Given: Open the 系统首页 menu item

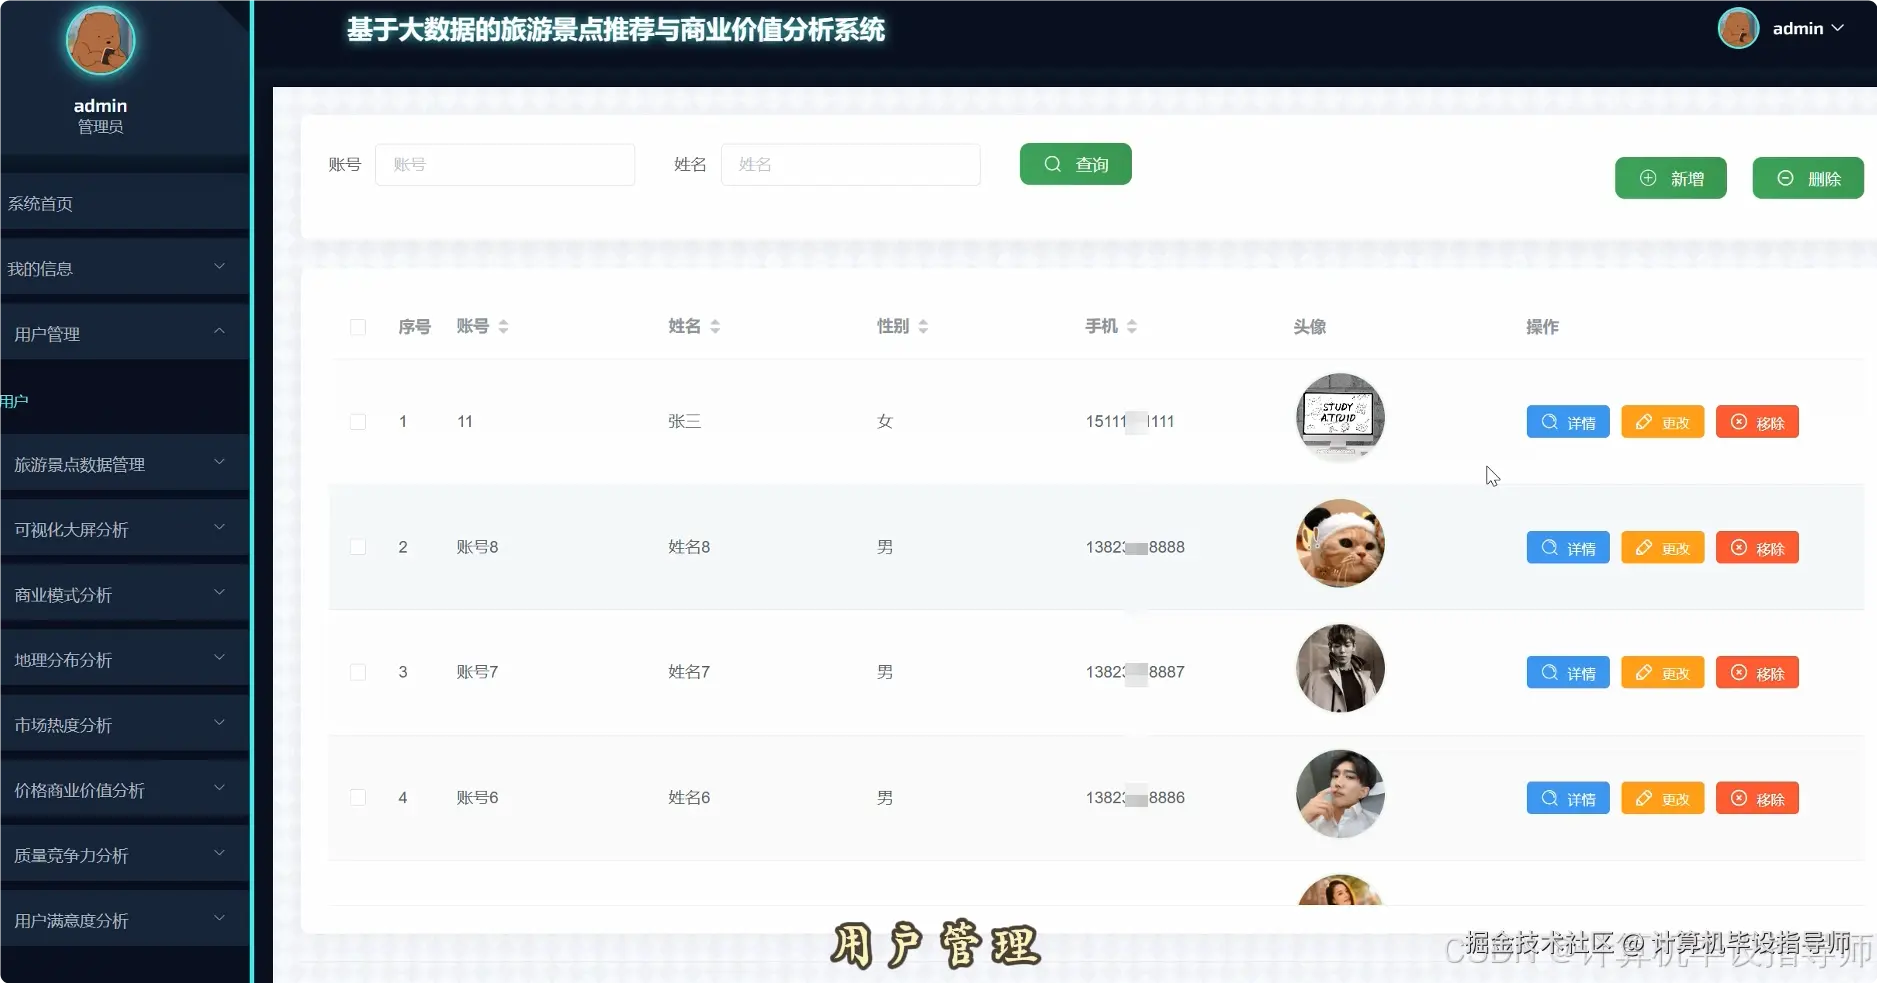Looking at the screenshot, I should (41, 203).
